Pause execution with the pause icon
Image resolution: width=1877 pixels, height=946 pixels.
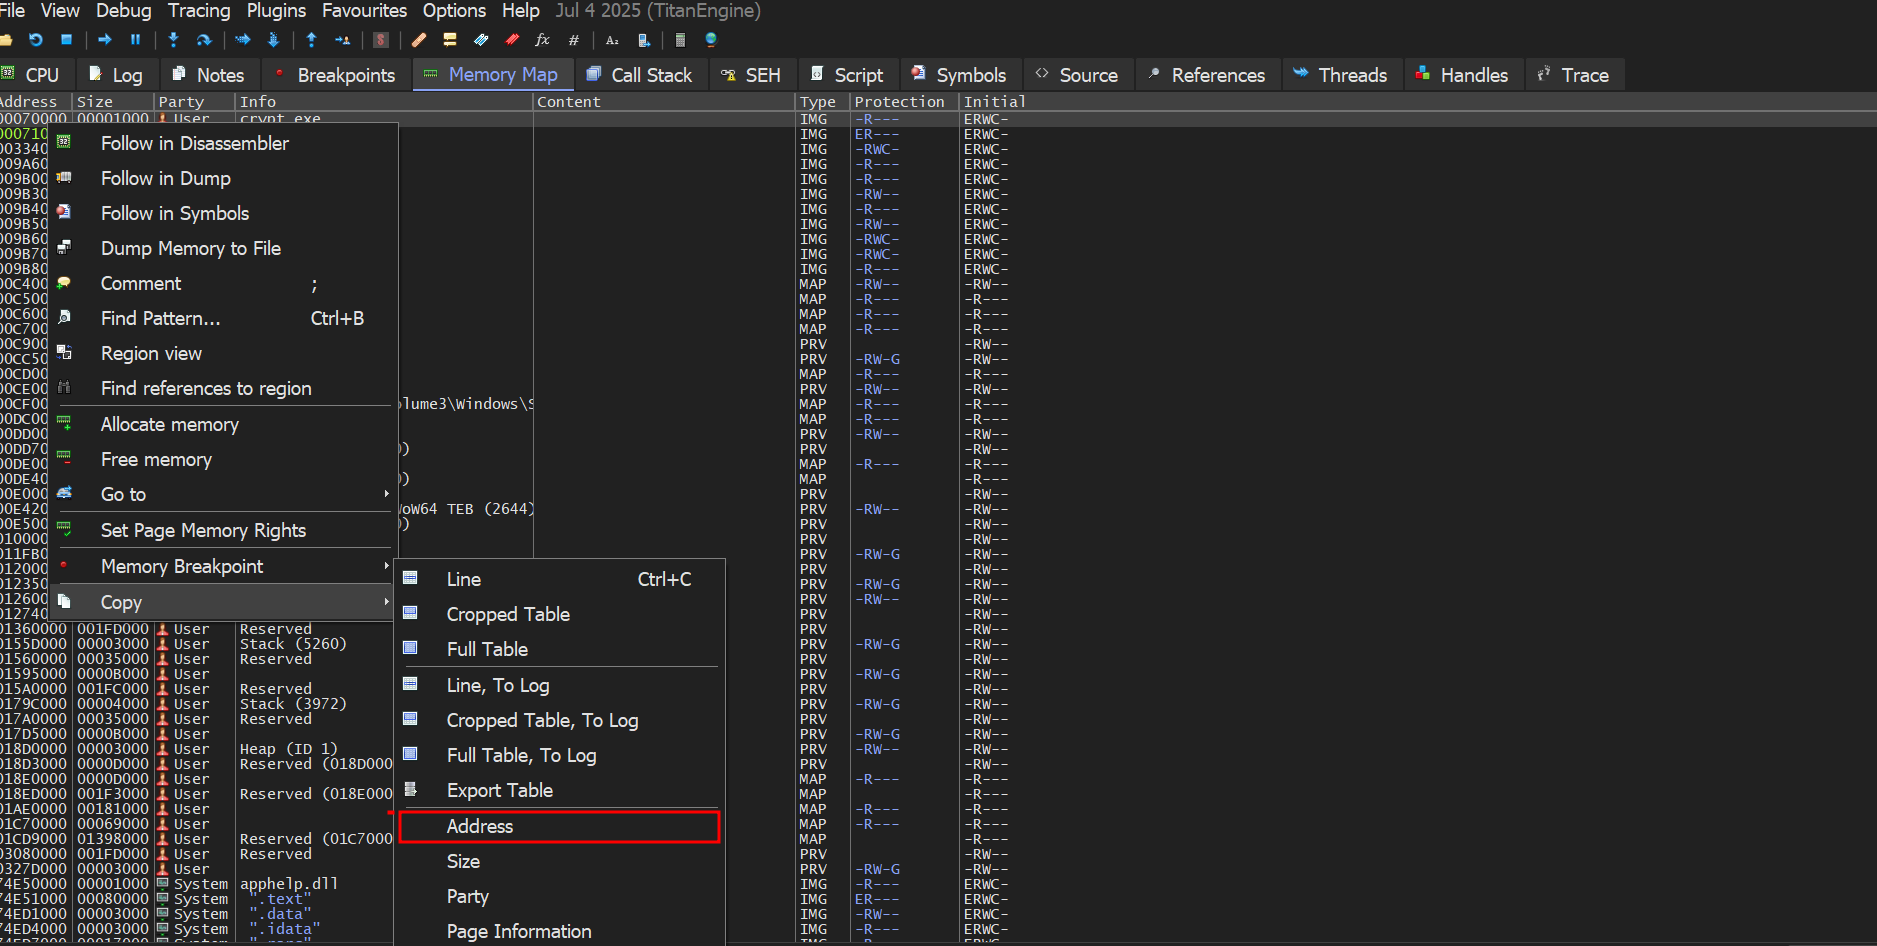point(135,40)
